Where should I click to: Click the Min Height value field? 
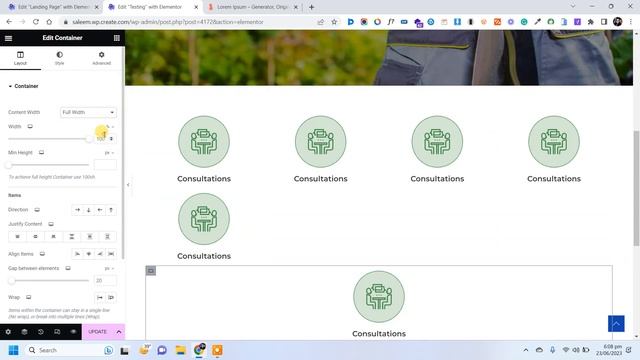tap(105, 165)
